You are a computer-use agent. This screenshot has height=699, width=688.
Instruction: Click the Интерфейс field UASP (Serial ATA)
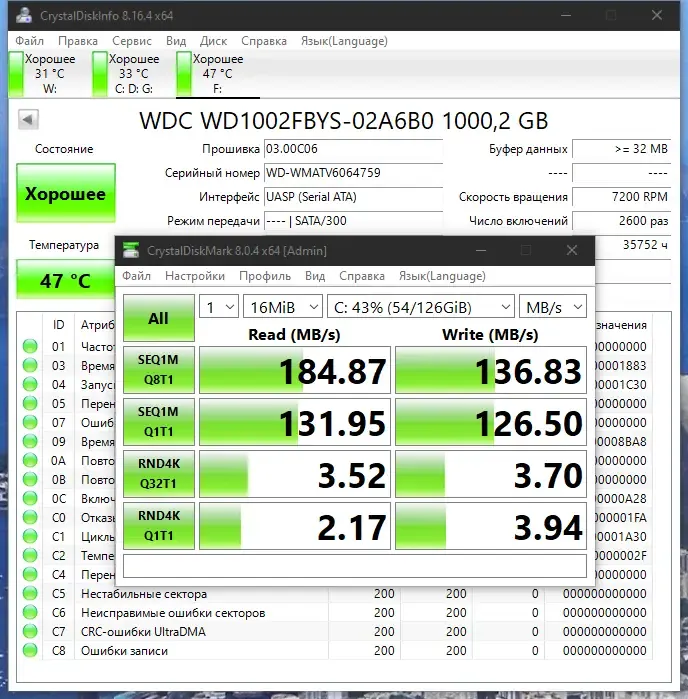[x=353, y=197]
